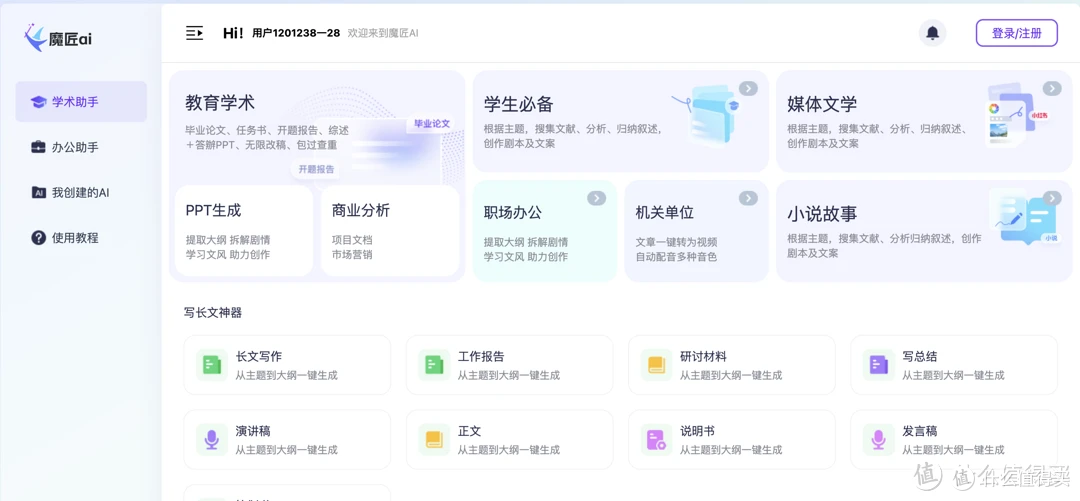Click the 小说故事 chat illustration
Screen dimensions: 1080x501
point(1028,216)
